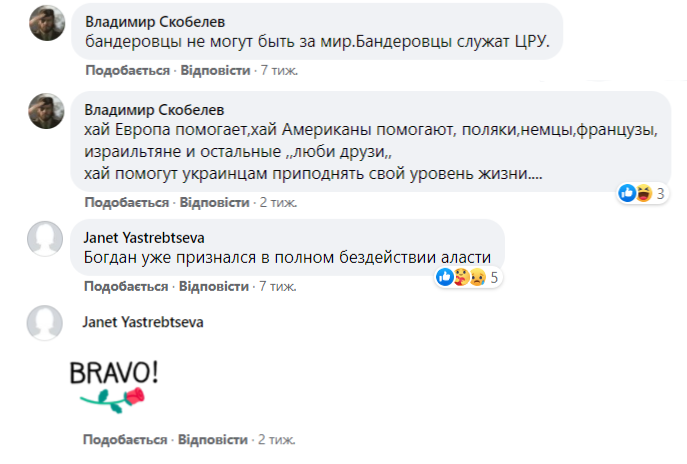The image size is (687, 464).
Task: Click Владимир Скобелев avatar on second comment
Action: coord(47,112)
